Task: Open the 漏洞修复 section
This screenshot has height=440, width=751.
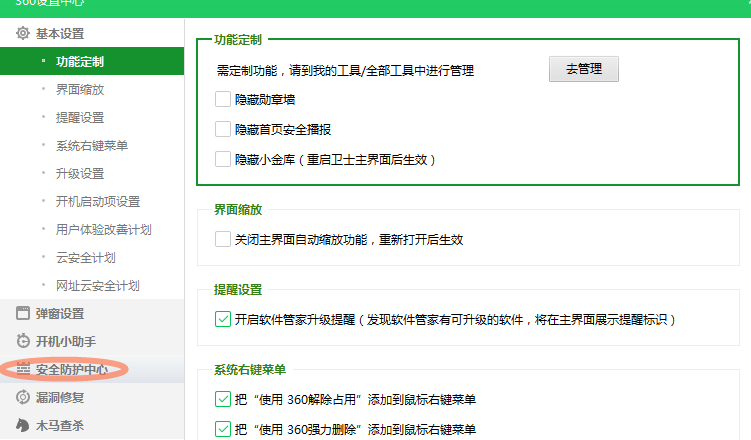Action: click(x=92, y=397)
